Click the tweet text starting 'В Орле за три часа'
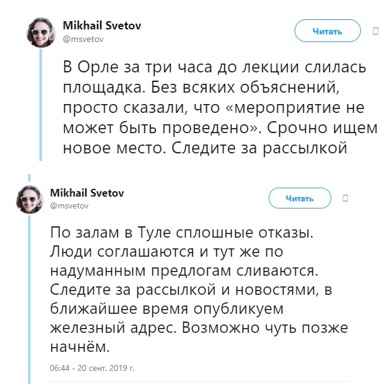390x391 pixels. click(220, 107)
